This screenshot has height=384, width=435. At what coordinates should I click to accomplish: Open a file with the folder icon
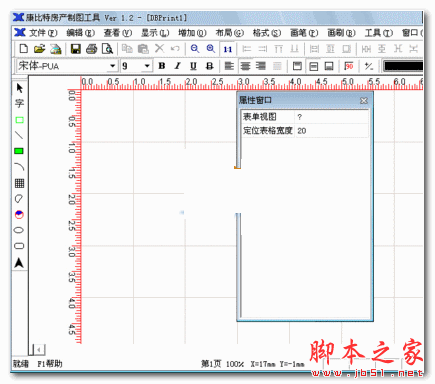[39, 49]
